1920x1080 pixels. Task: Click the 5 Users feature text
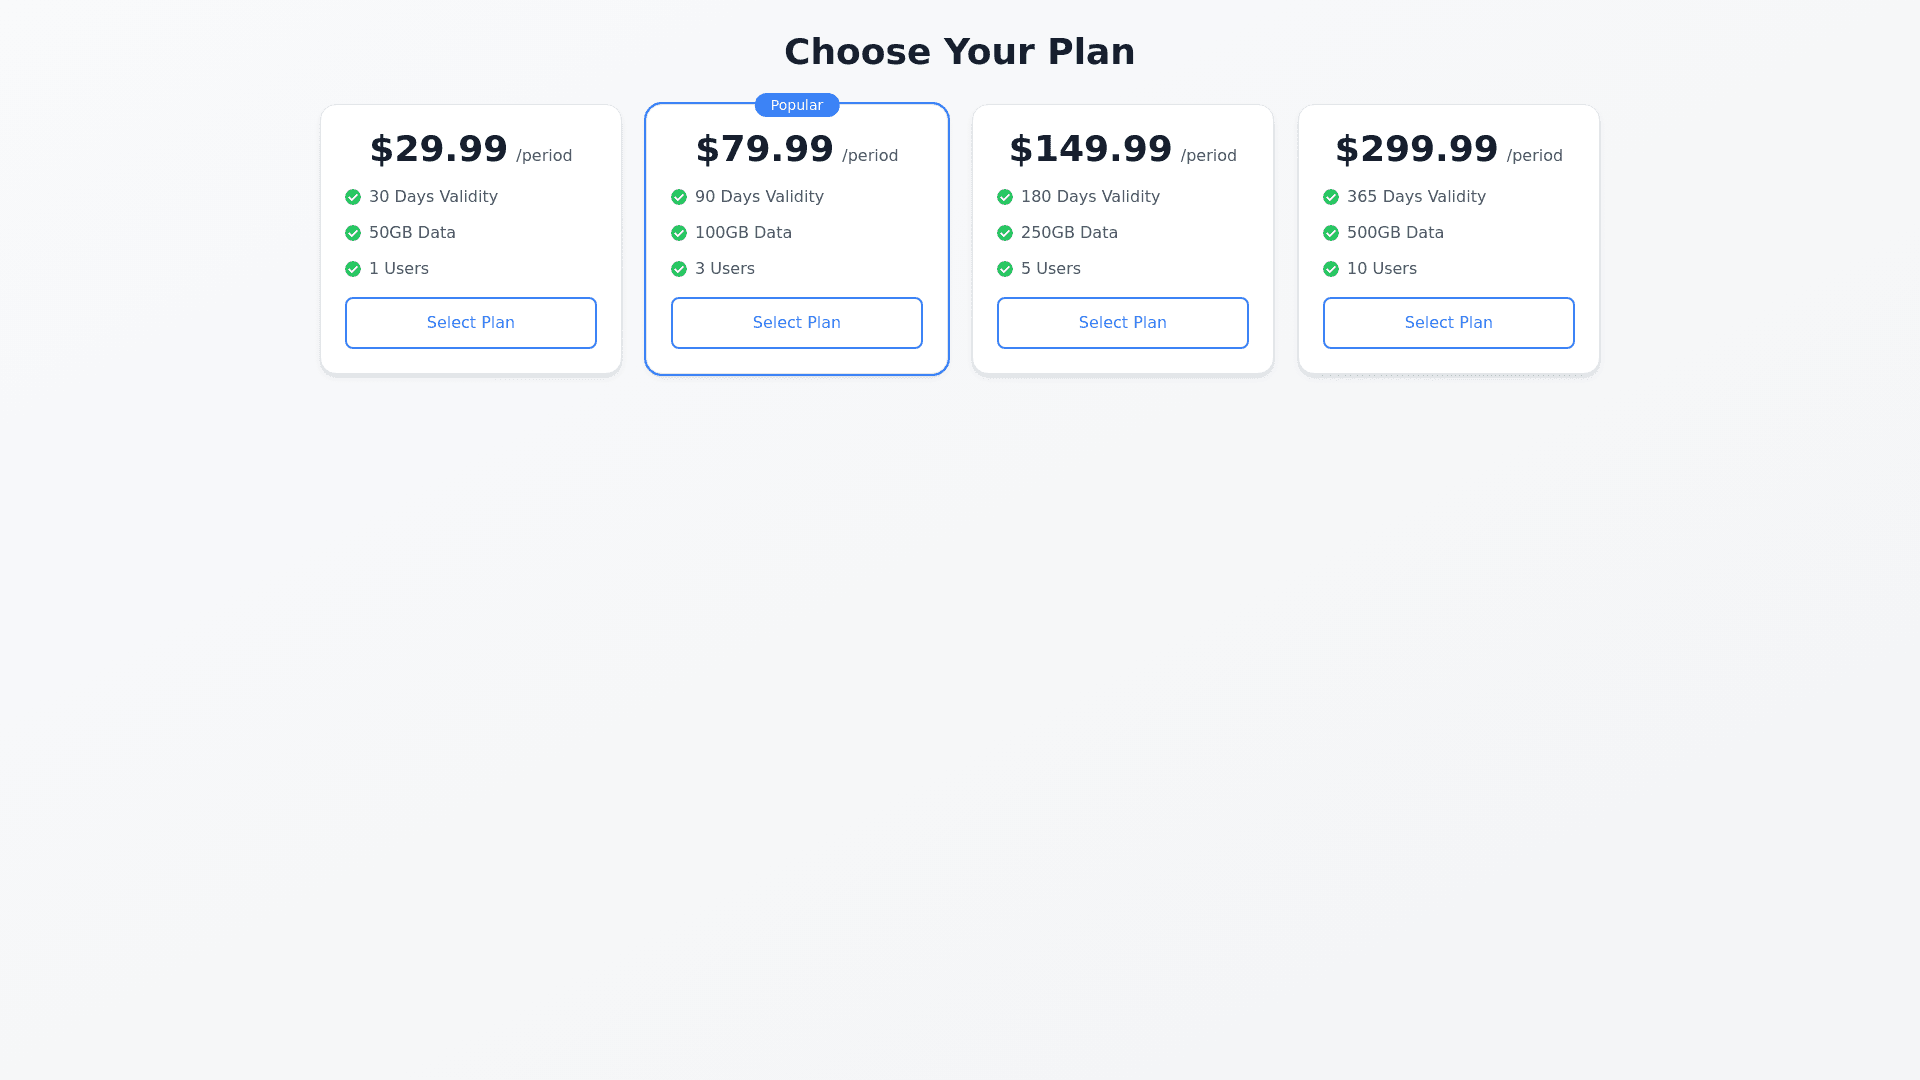pyautogui.click(x=1051, y=269)
